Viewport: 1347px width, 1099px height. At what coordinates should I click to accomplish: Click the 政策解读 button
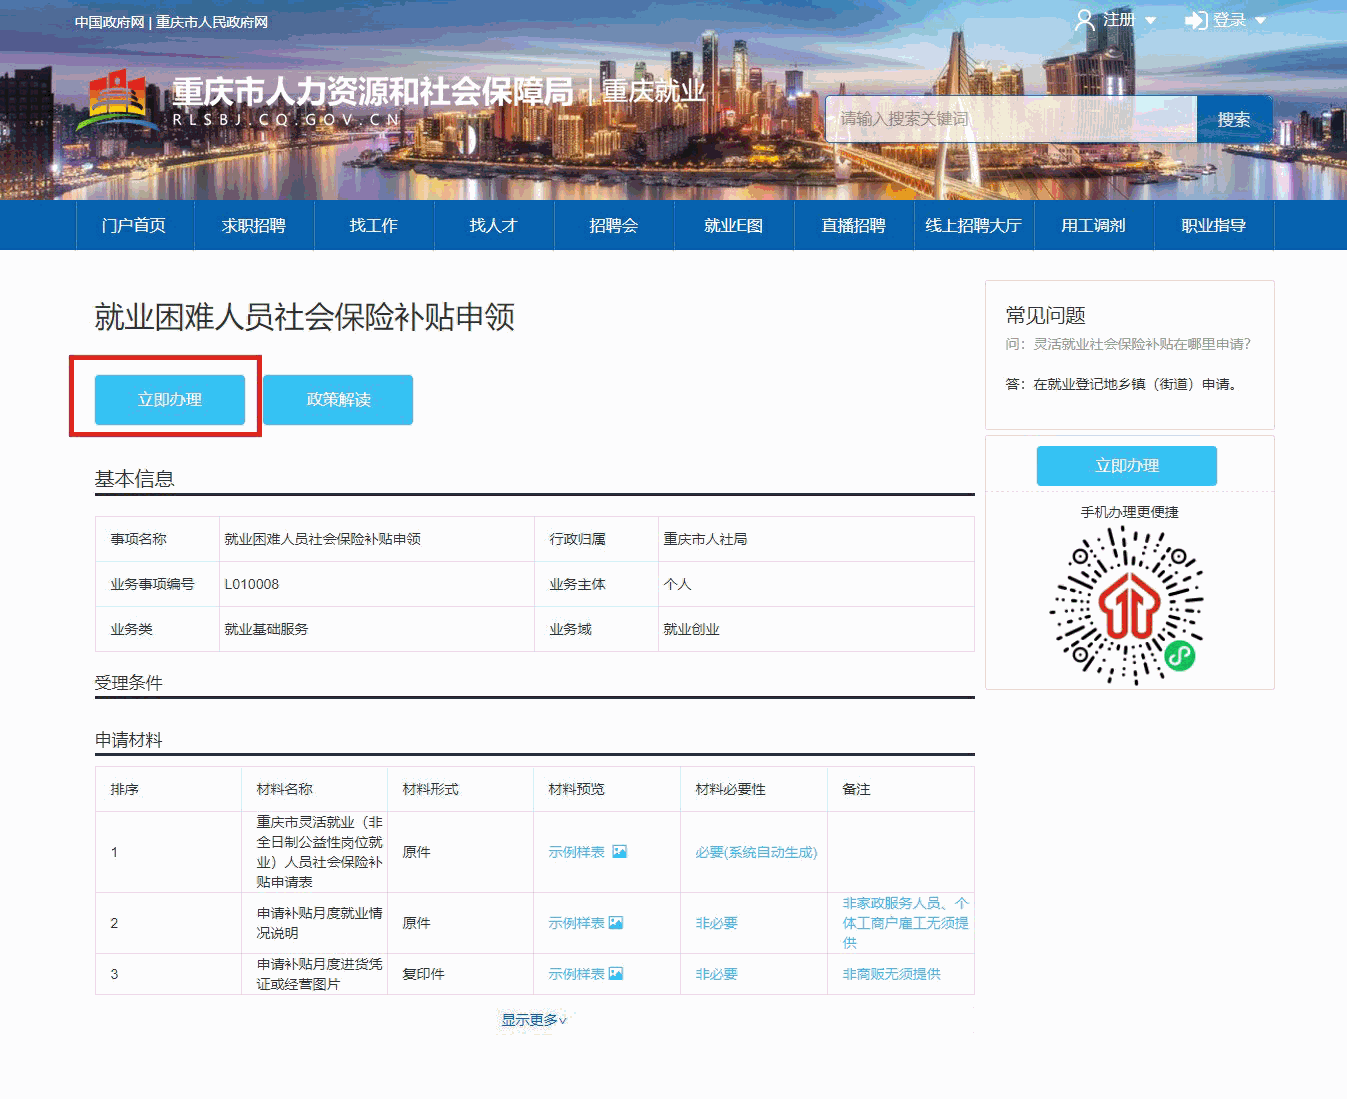pyautogui.click(x=338, y=400)
